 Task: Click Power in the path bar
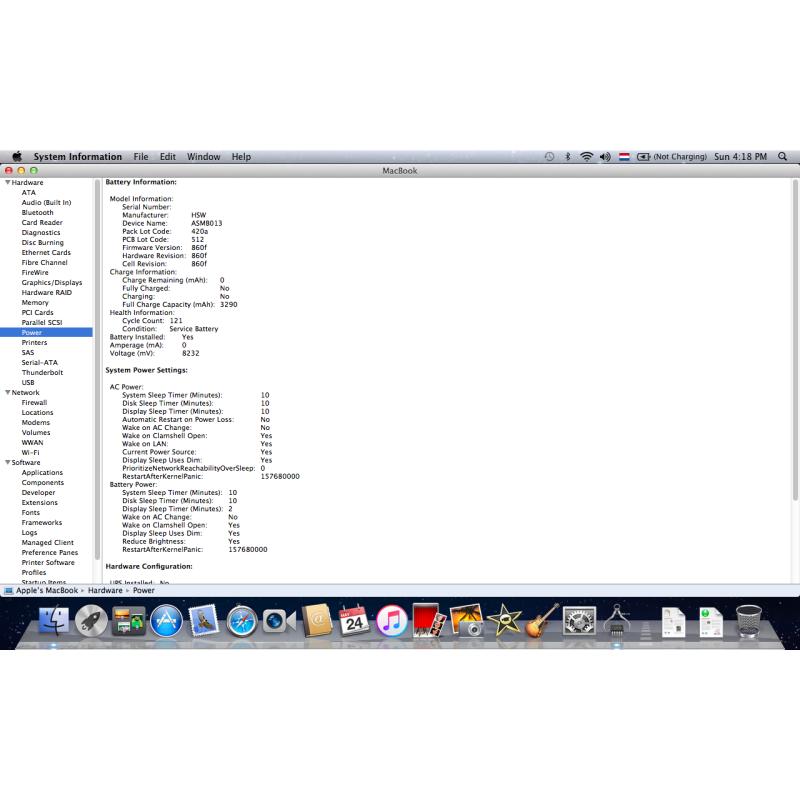point(143,590)
